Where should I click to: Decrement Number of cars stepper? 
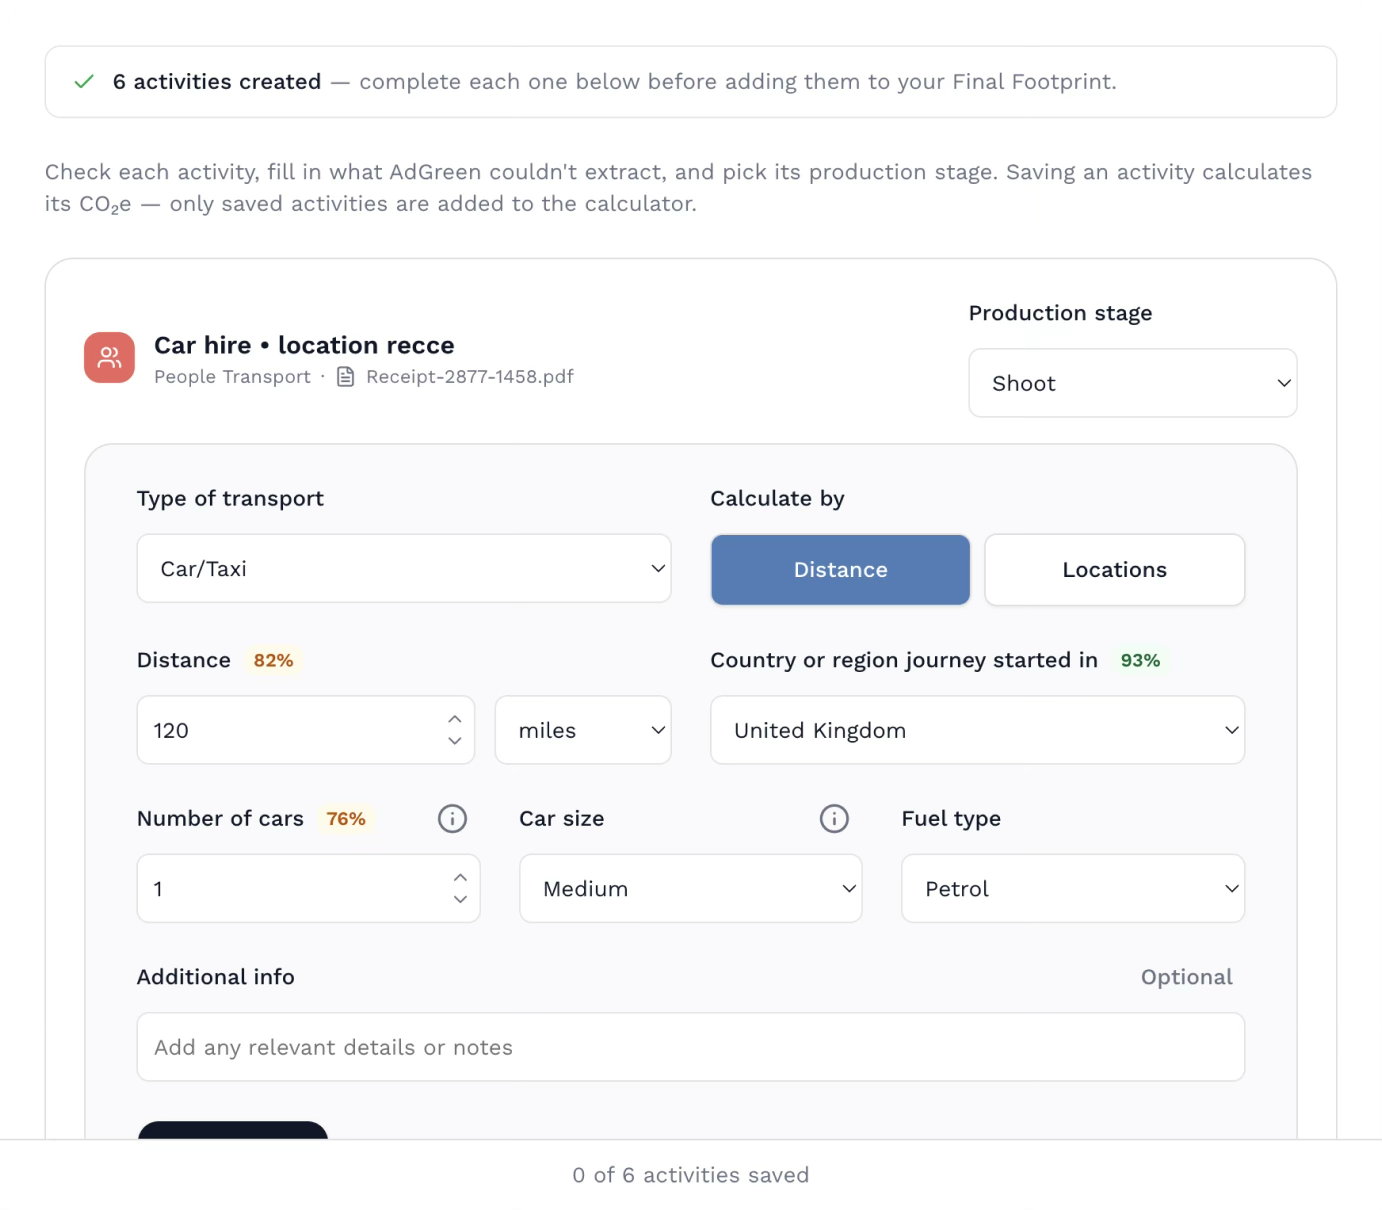coord(460,899)
